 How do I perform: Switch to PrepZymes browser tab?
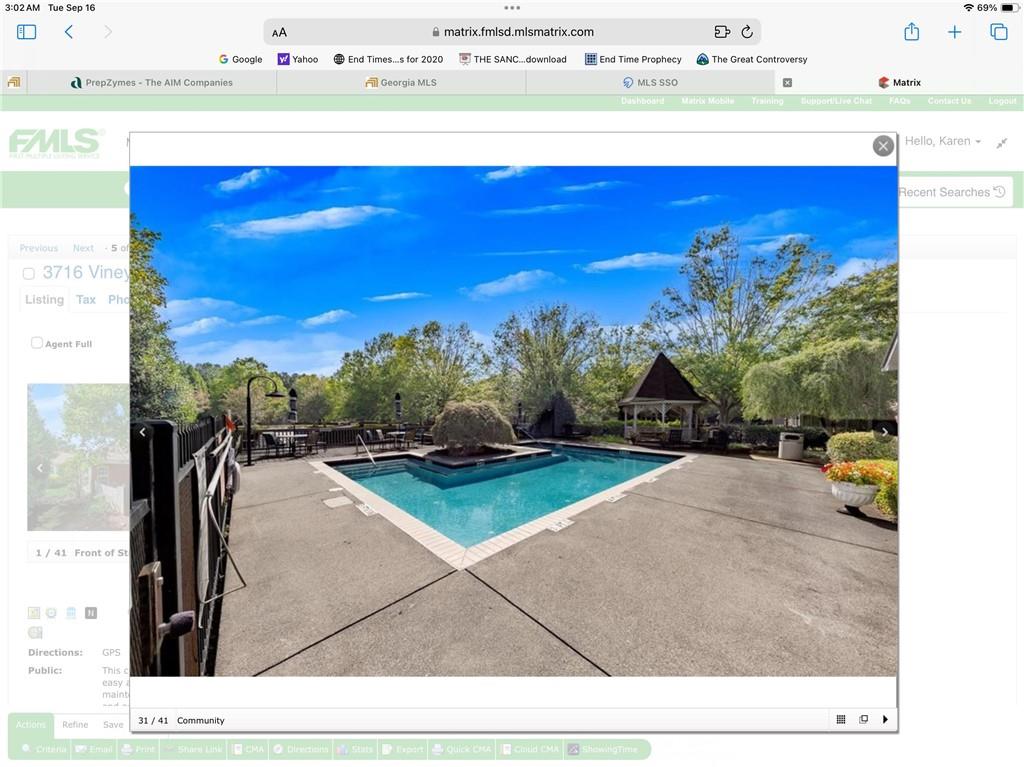152,83
